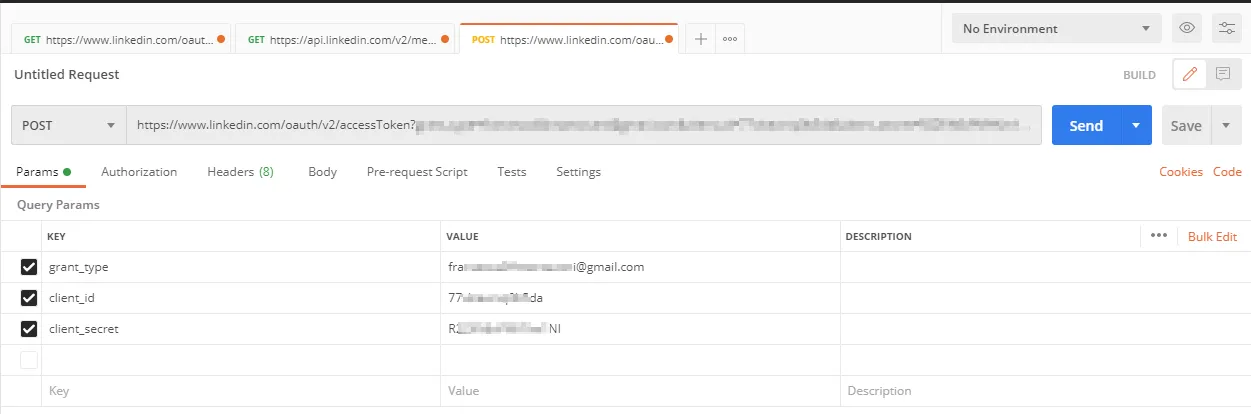Uncheck the grant_type parameter checkbox
This screenshot has height=414, width=1251.
pyautogui.click(x=29, y=267)
